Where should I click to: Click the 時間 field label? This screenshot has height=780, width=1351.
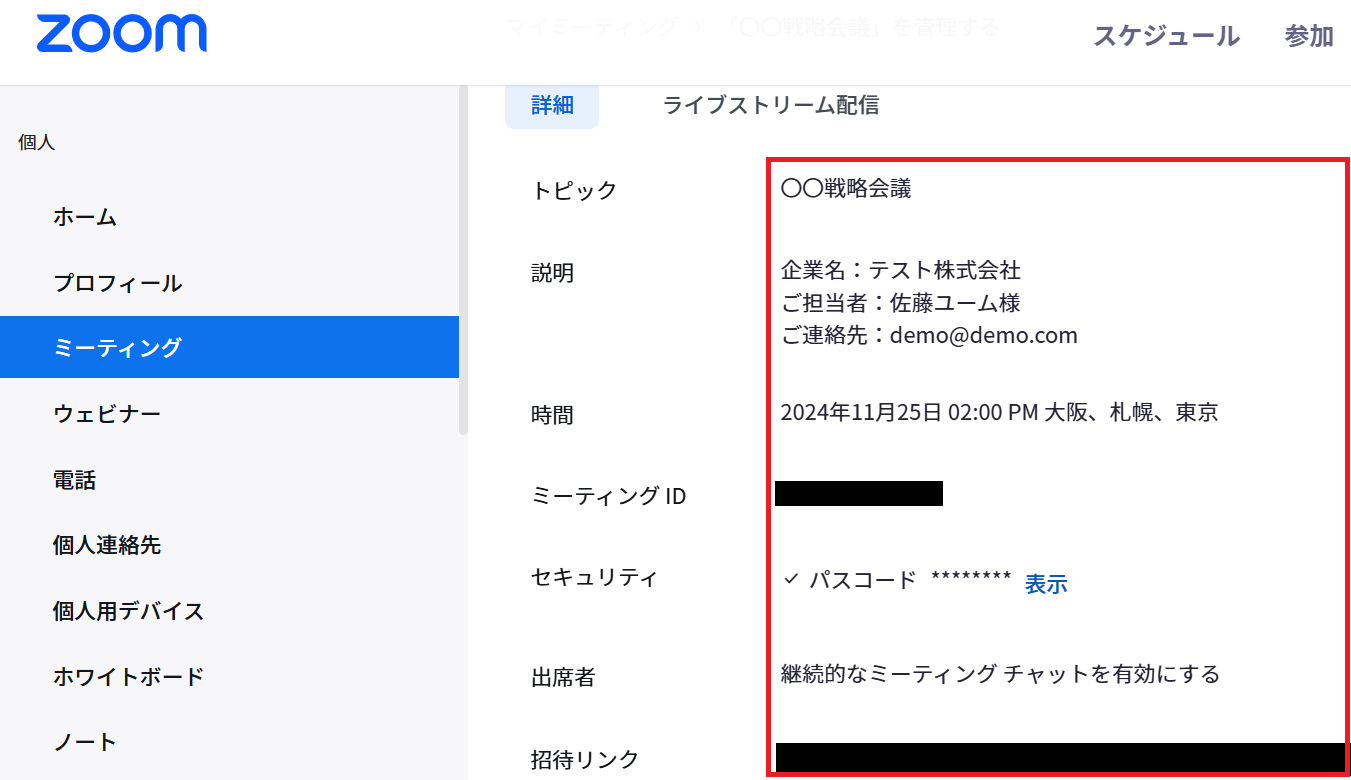[x=552, y=414]
